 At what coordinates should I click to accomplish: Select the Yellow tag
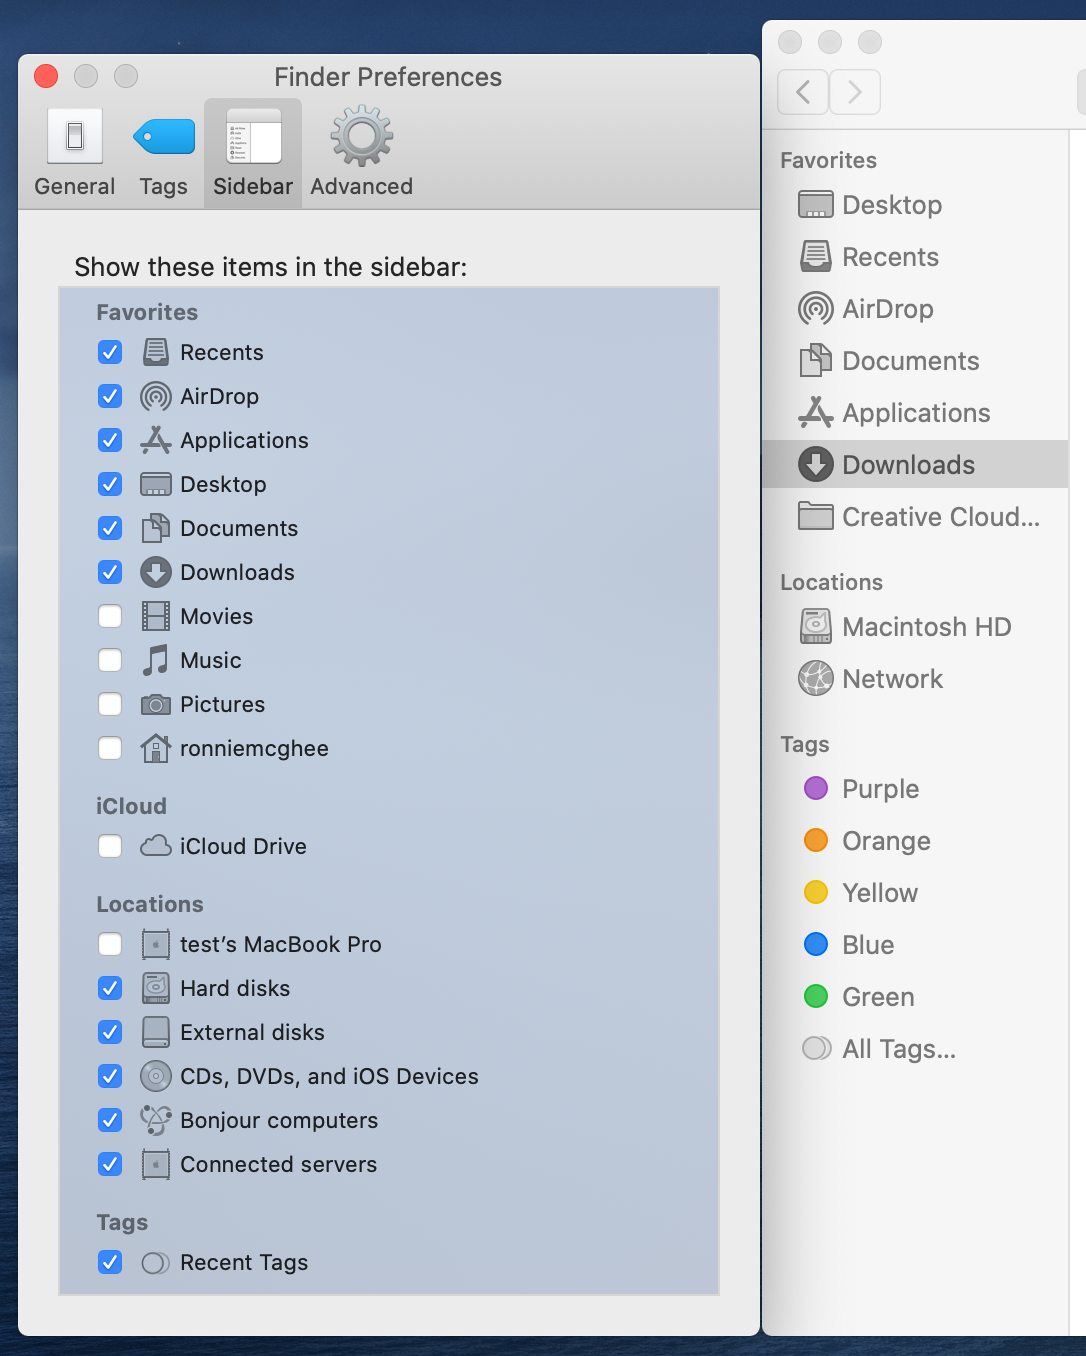(x=915, y=893)
